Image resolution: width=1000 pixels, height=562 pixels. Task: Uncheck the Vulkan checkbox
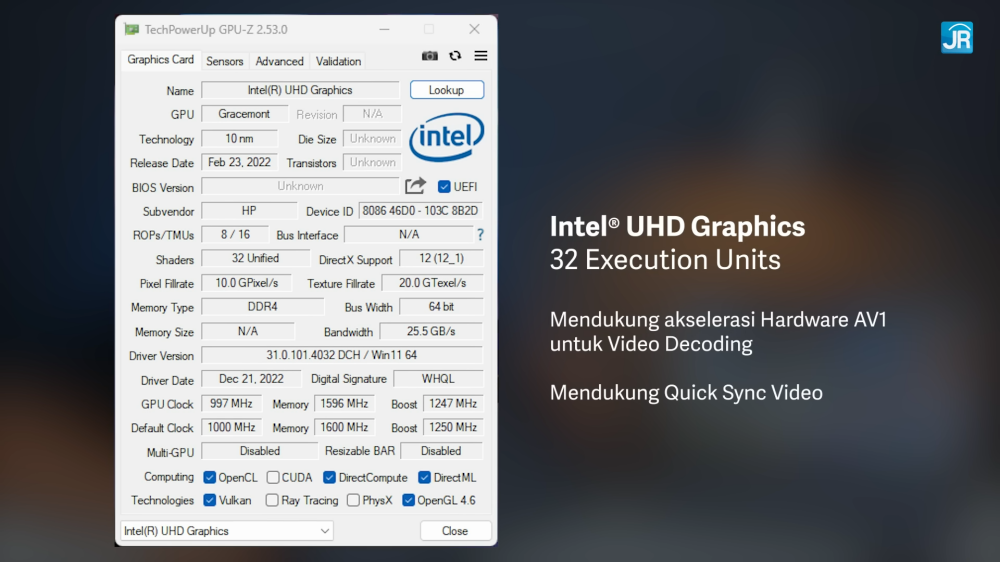click(x=210, y=500)
